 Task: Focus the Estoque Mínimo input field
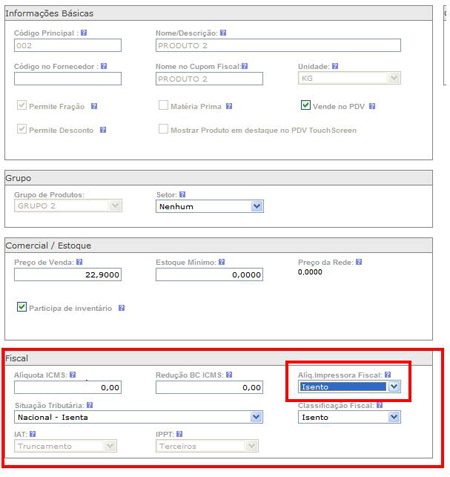point(209,275)
